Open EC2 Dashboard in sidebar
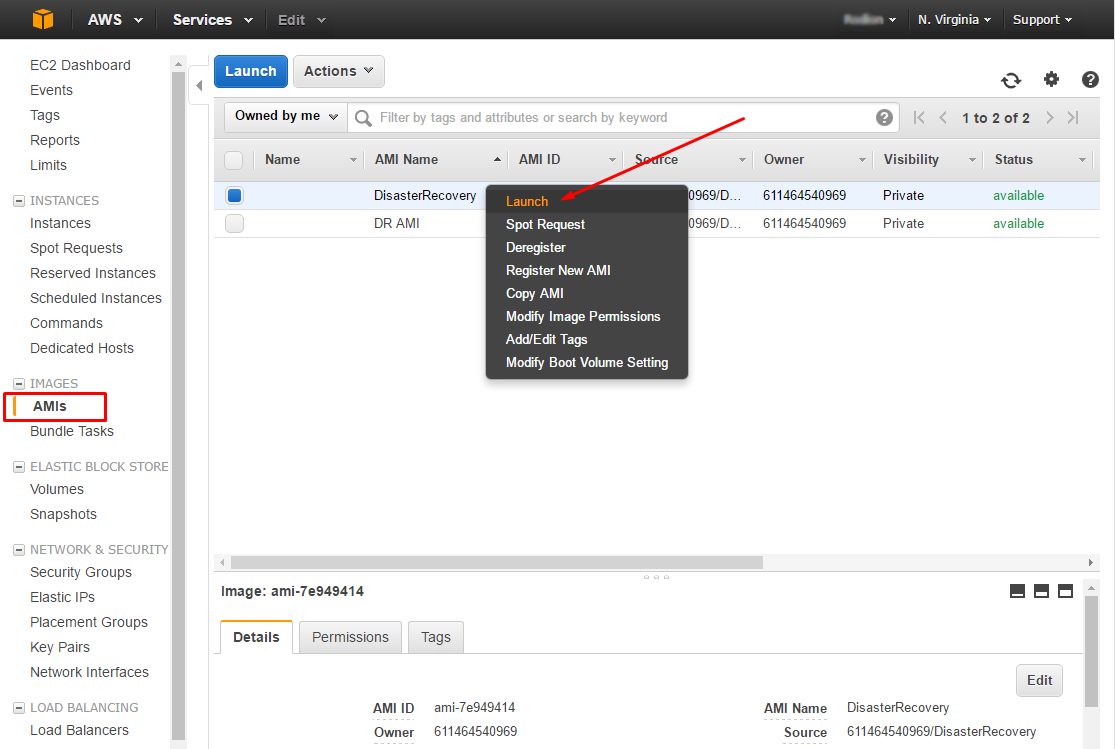This screenshot has width=1115, height=749. tap(80, 65)
